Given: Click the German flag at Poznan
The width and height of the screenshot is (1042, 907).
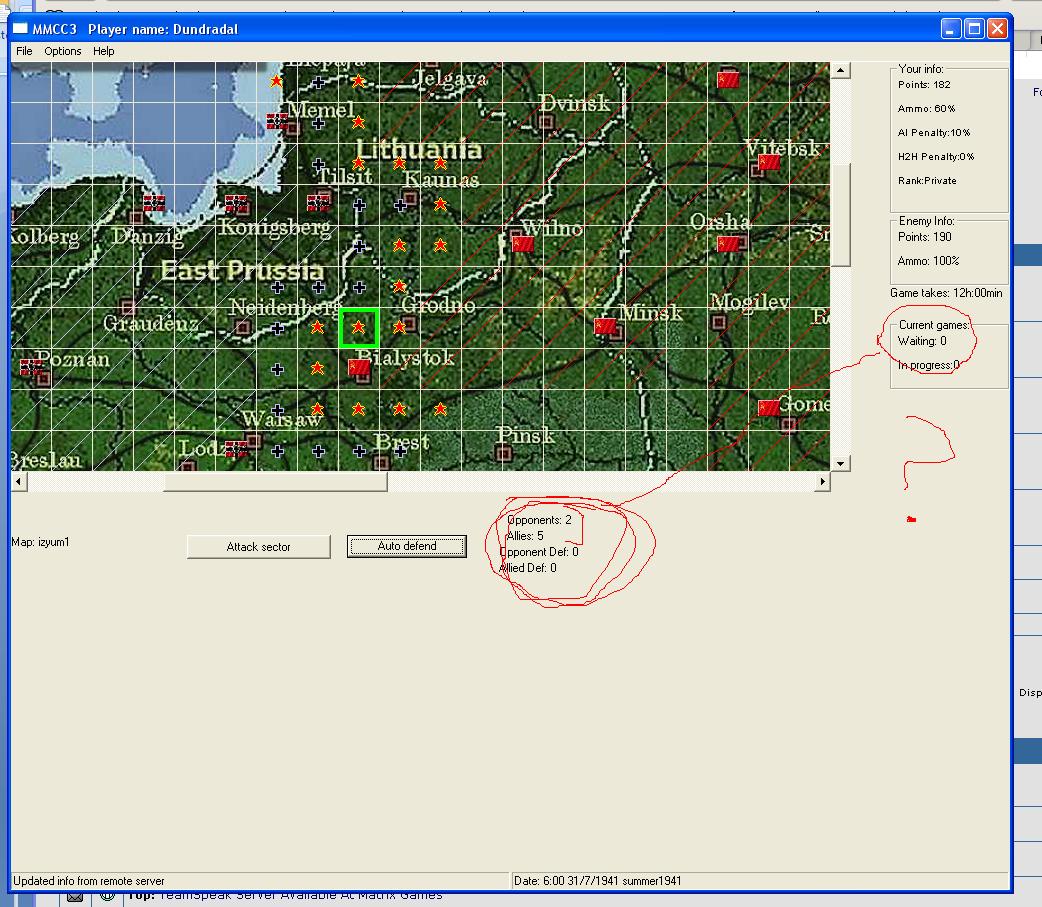Looking at the screenshot, I should click(31, 366).
